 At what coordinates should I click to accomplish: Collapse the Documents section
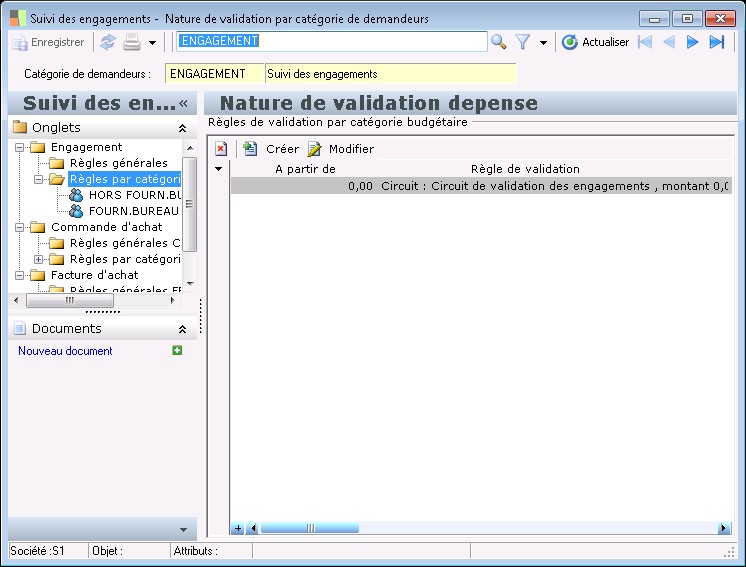pos(182,329)
